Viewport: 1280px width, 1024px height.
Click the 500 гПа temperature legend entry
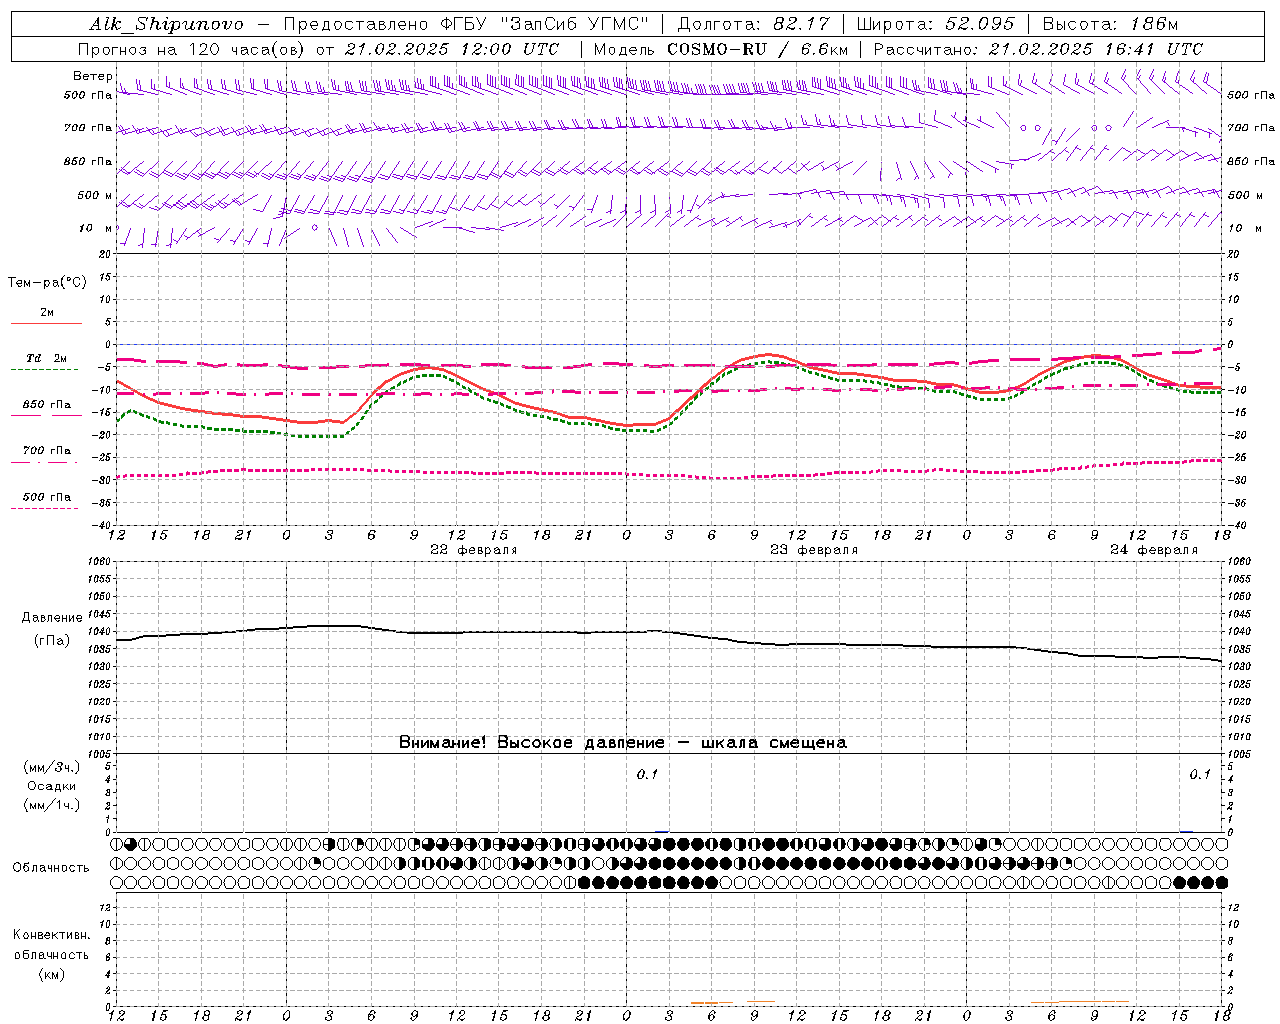[46, 497]
